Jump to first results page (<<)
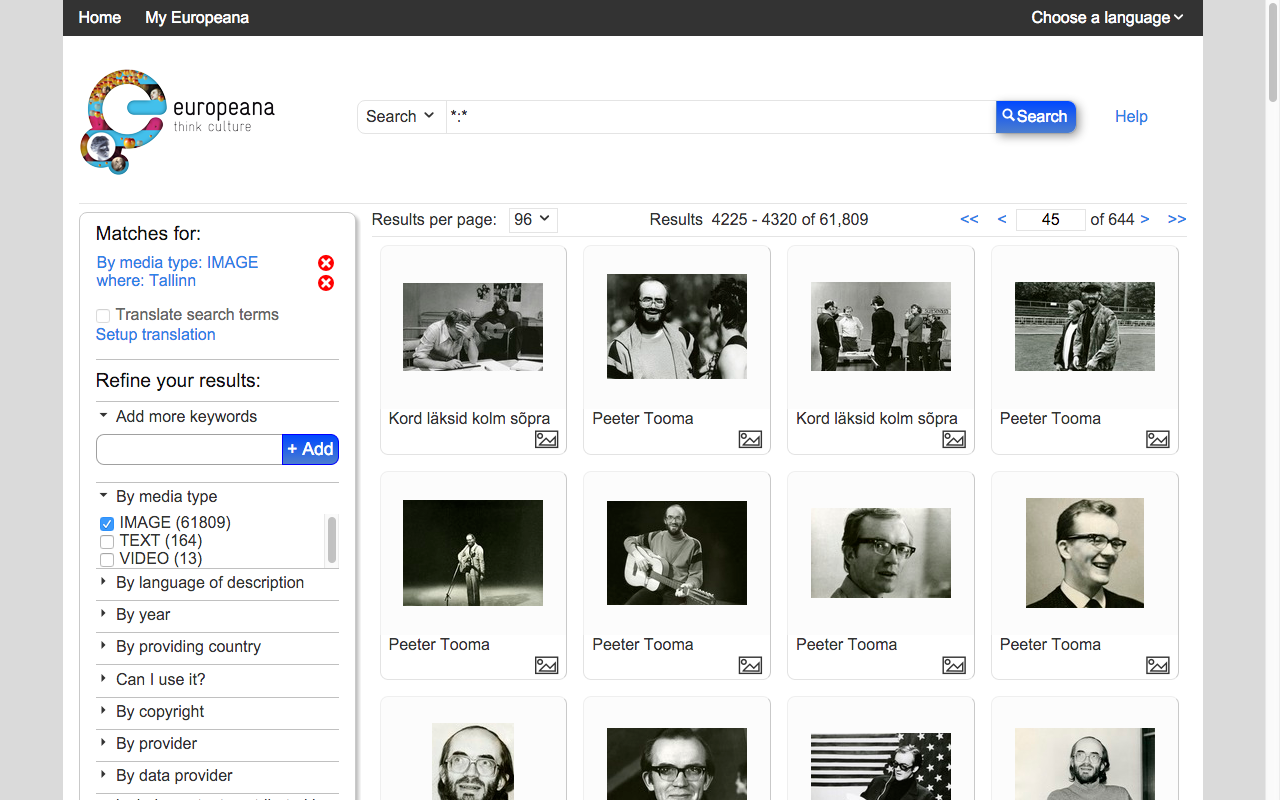 pos(969,219)
